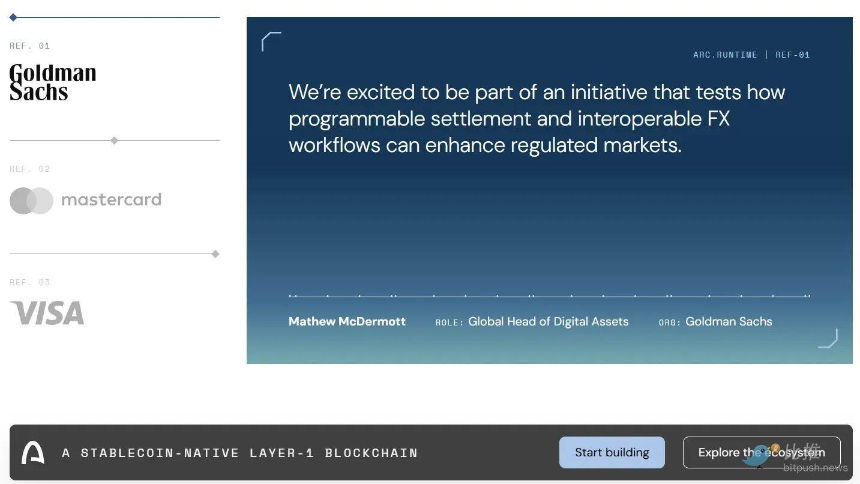Open the Explore the ecosystem link

pos(761,452)
